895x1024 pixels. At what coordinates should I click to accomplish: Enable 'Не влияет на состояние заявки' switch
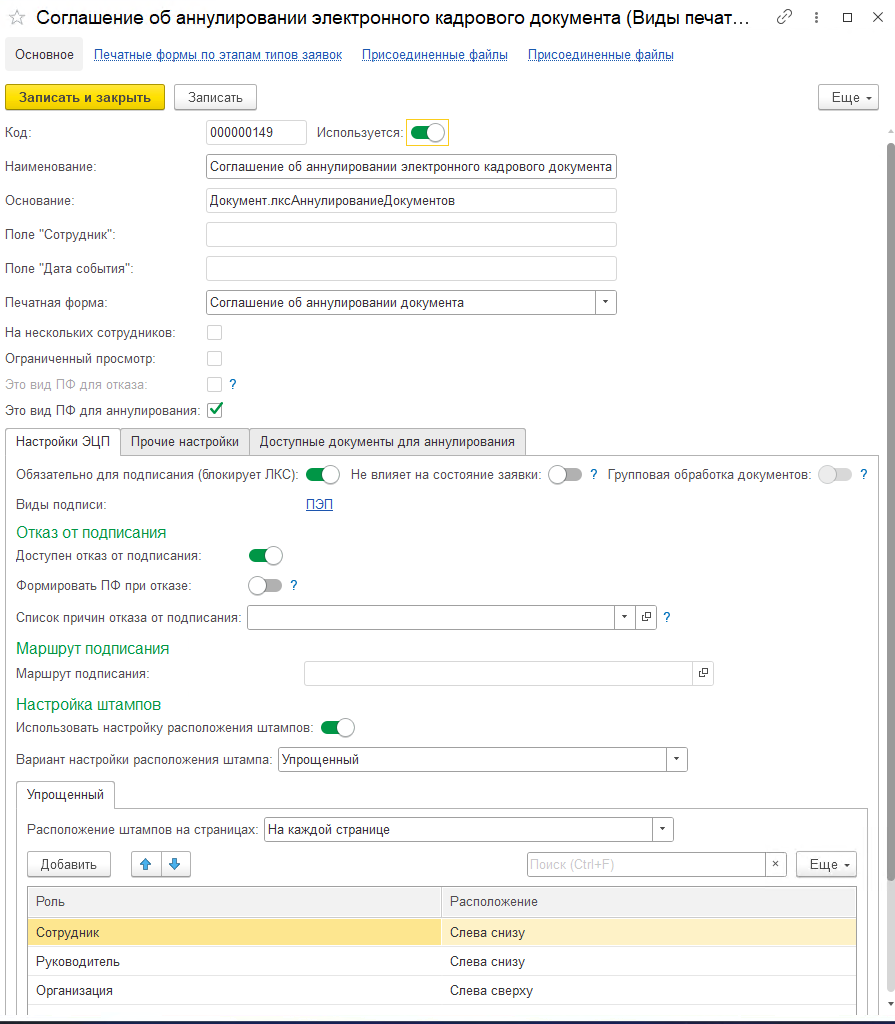coord(565,475)
